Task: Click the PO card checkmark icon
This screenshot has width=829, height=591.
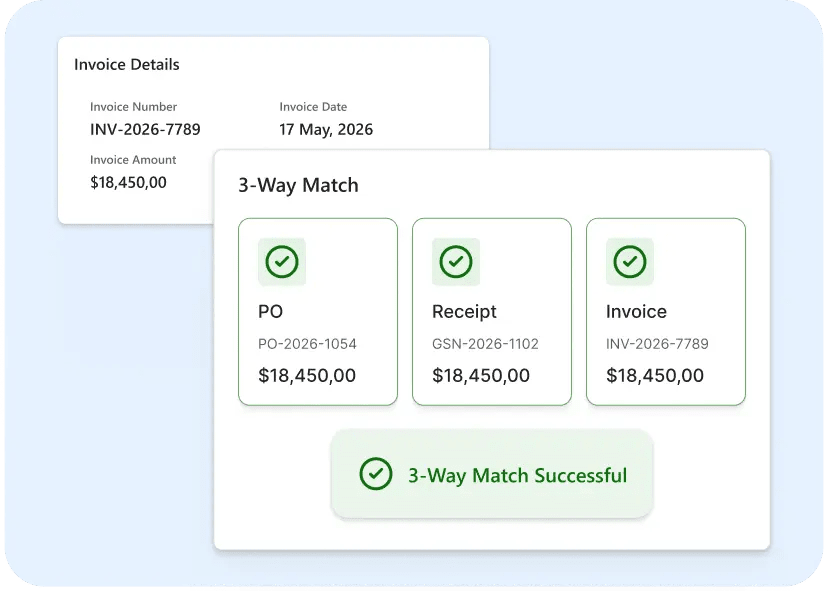Action: coord(282,262)
